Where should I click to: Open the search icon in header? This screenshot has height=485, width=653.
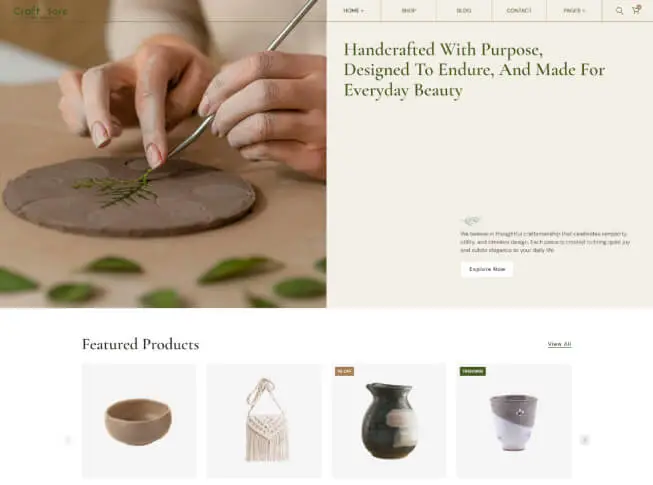(x=619, y=11)
